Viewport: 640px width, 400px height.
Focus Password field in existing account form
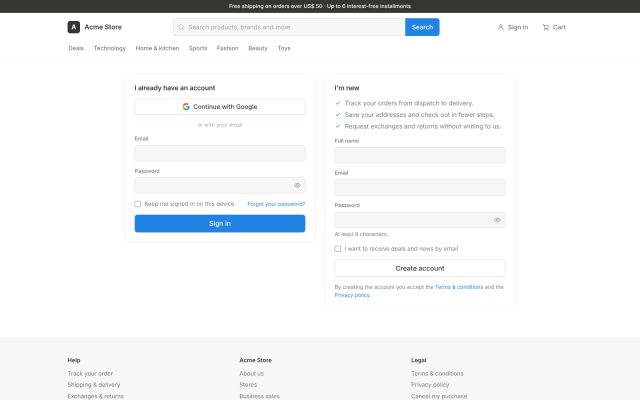[220, 185]
